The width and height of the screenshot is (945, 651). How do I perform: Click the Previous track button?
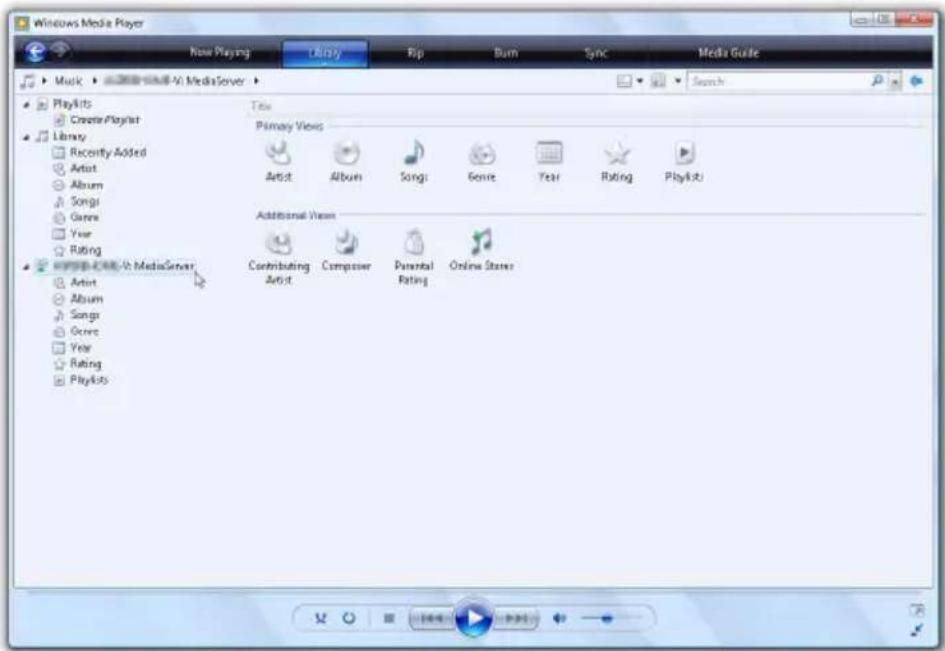pyautogui.click(x=431, y=618)
